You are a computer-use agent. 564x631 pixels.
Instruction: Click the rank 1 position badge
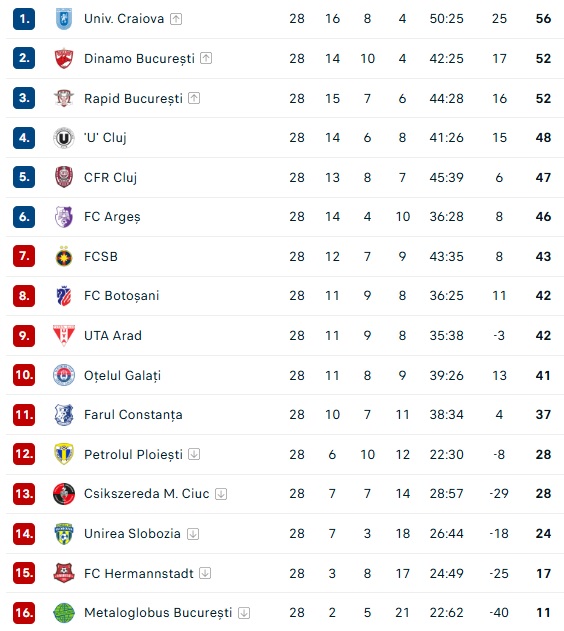[24, 19]
